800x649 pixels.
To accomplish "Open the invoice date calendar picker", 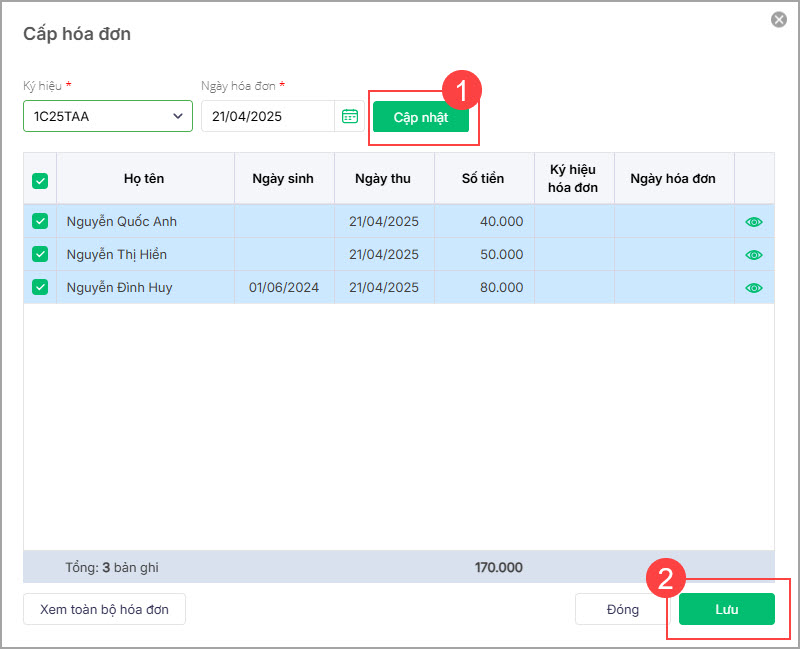I will point(349,116).
